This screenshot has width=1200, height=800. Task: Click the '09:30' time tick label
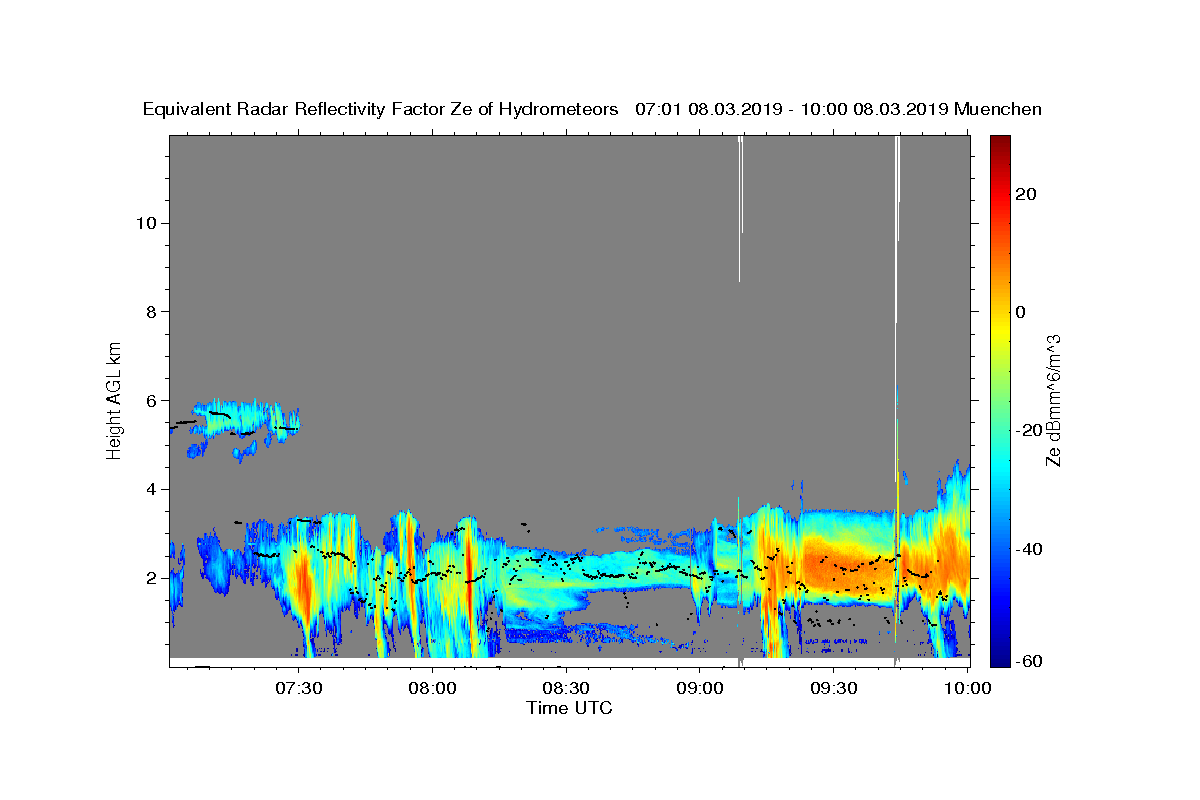[x=834, y=689]
